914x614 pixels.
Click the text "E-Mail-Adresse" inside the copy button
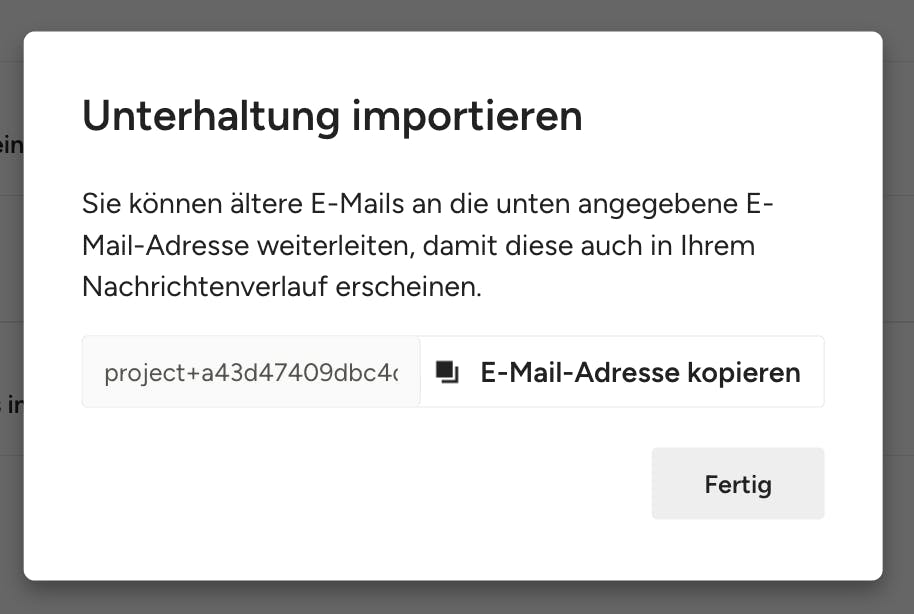[580, 373]
